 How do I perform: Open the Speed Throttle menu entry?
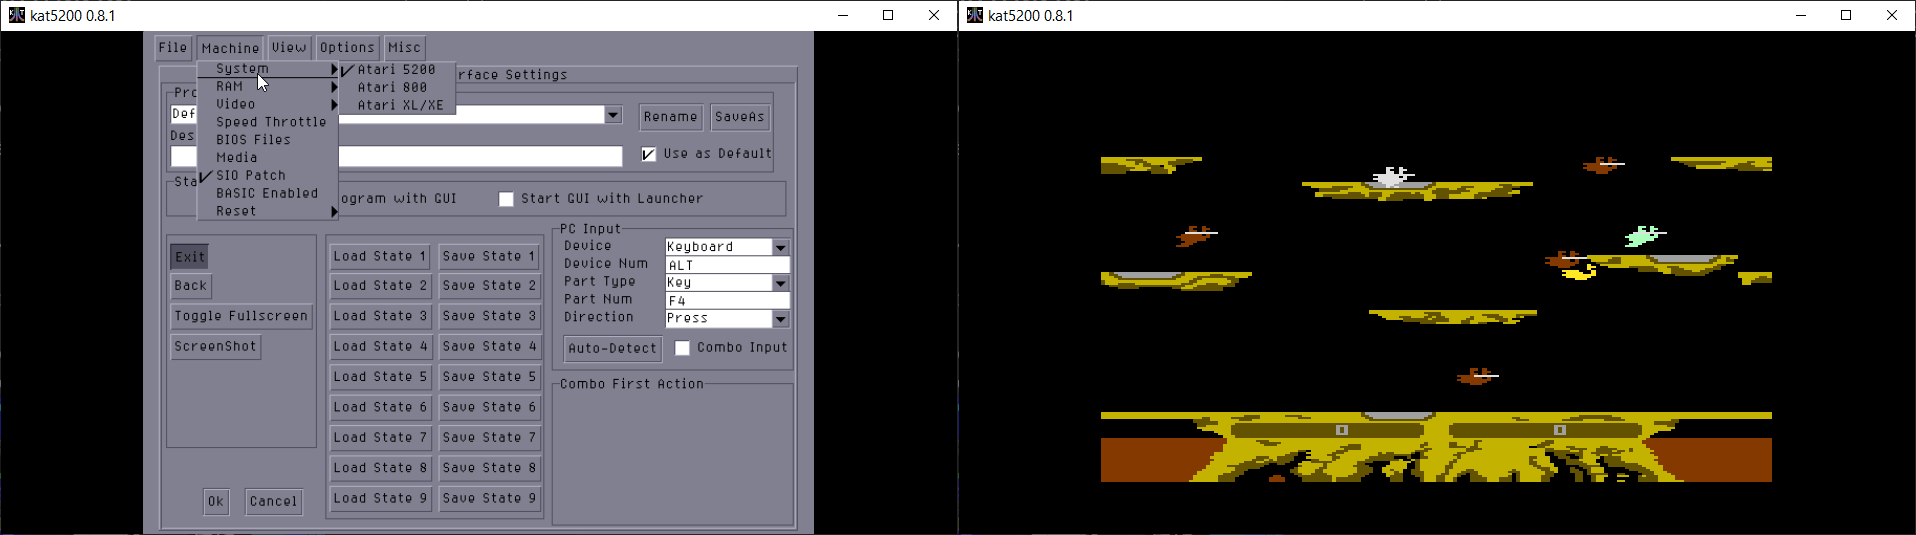tap(268, 122)
